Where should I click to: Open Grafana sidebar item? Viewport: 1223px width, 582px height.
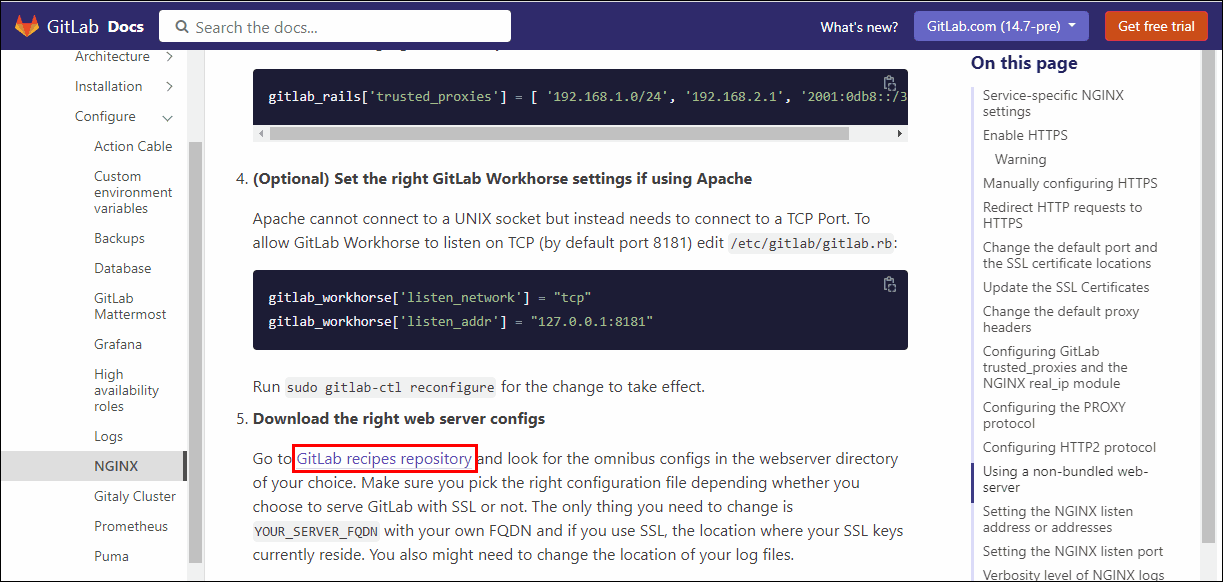click(118, 344)
